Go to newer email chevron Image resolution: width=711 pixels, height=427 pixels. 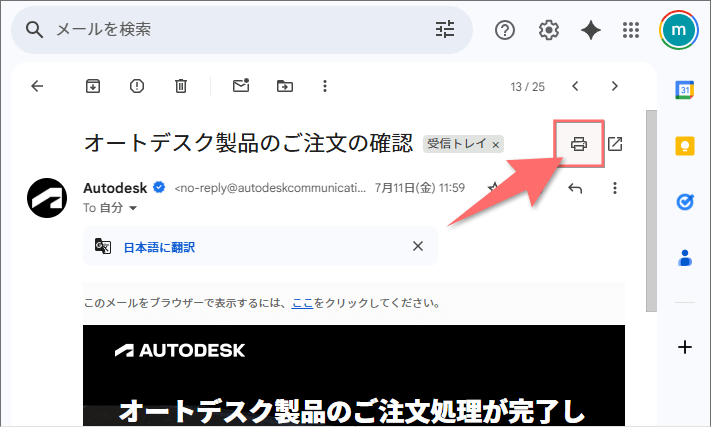pos(575,86)
